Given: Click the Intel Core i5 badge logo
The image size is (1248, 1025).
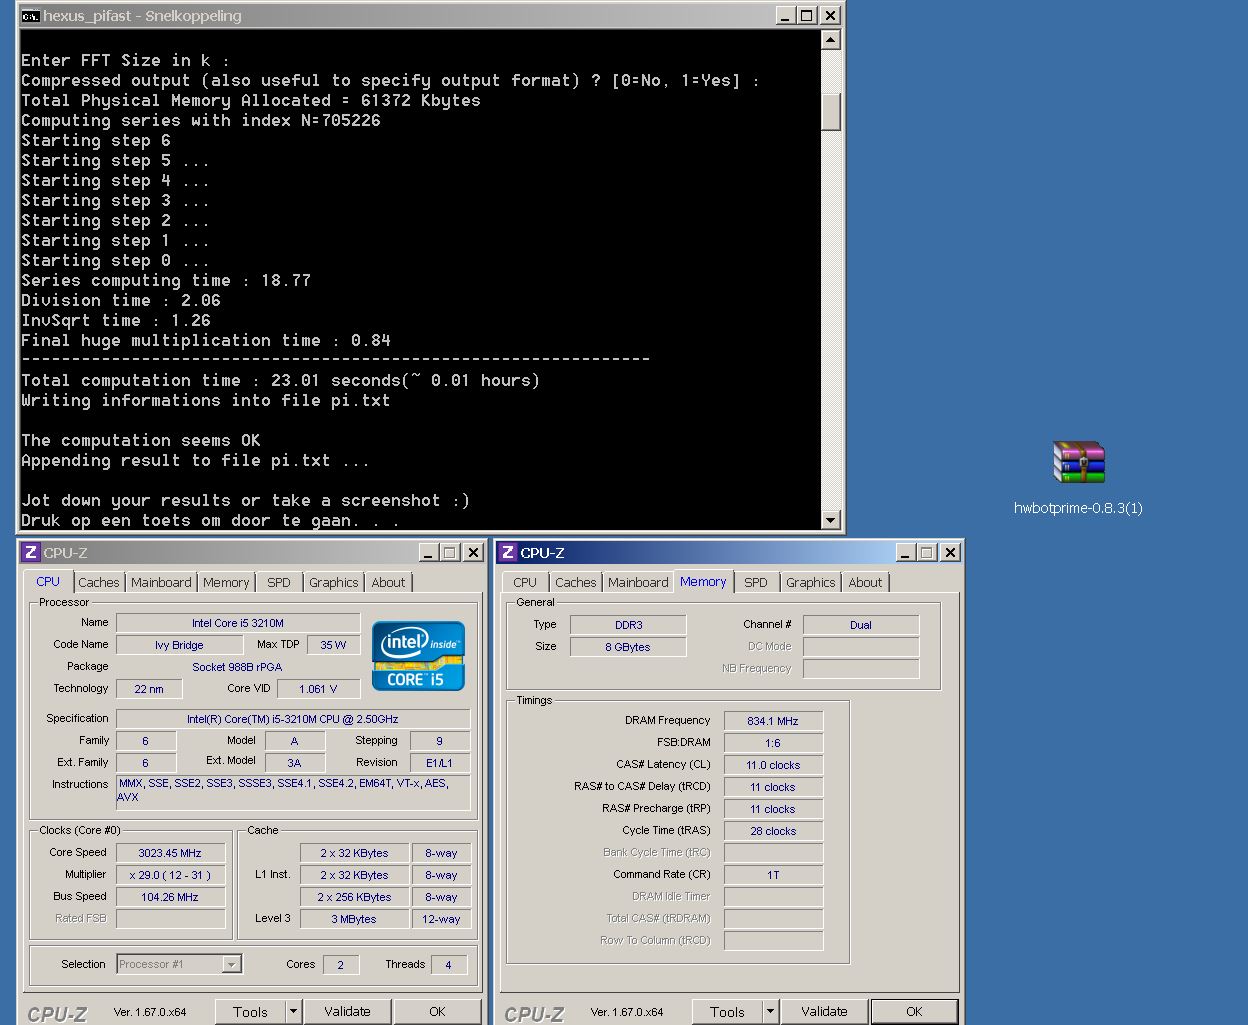Looking at the screenshot, I should (x=418, y=656).
